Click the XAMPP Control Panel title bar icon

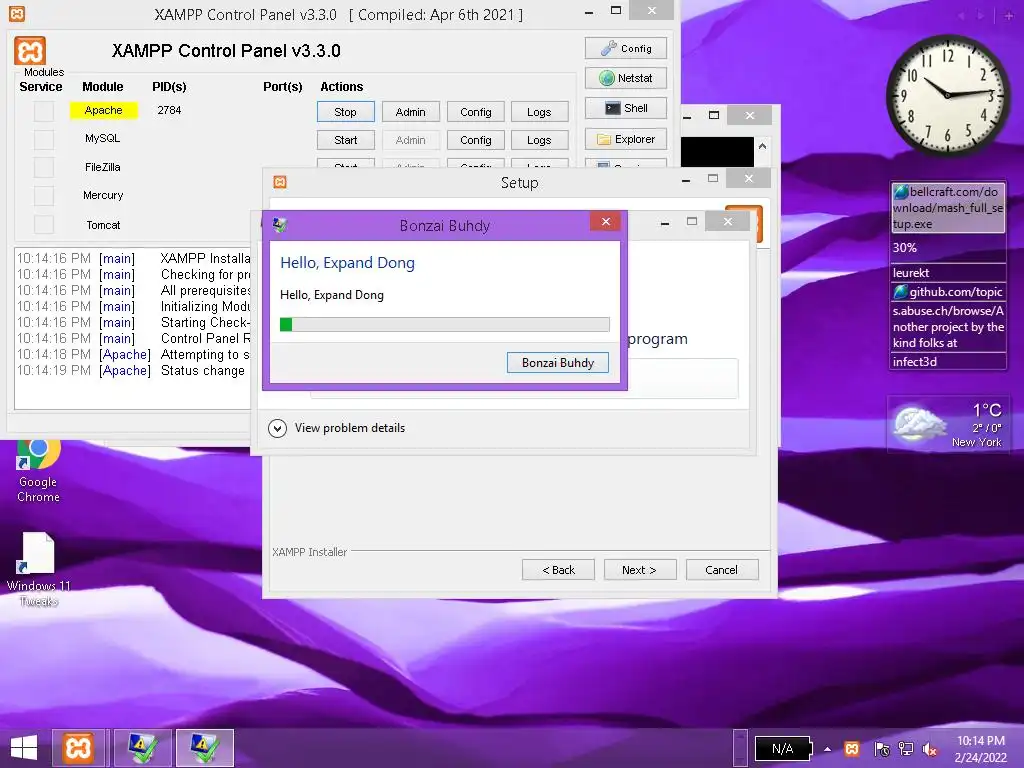(x=17, y=14)
